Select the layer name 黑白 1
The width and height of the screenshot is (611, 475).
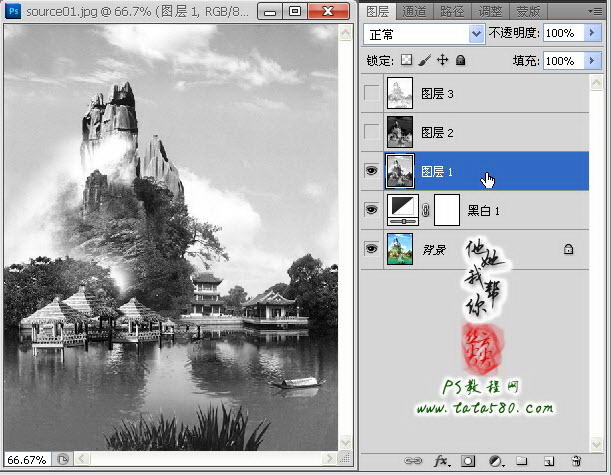[483, 211]
